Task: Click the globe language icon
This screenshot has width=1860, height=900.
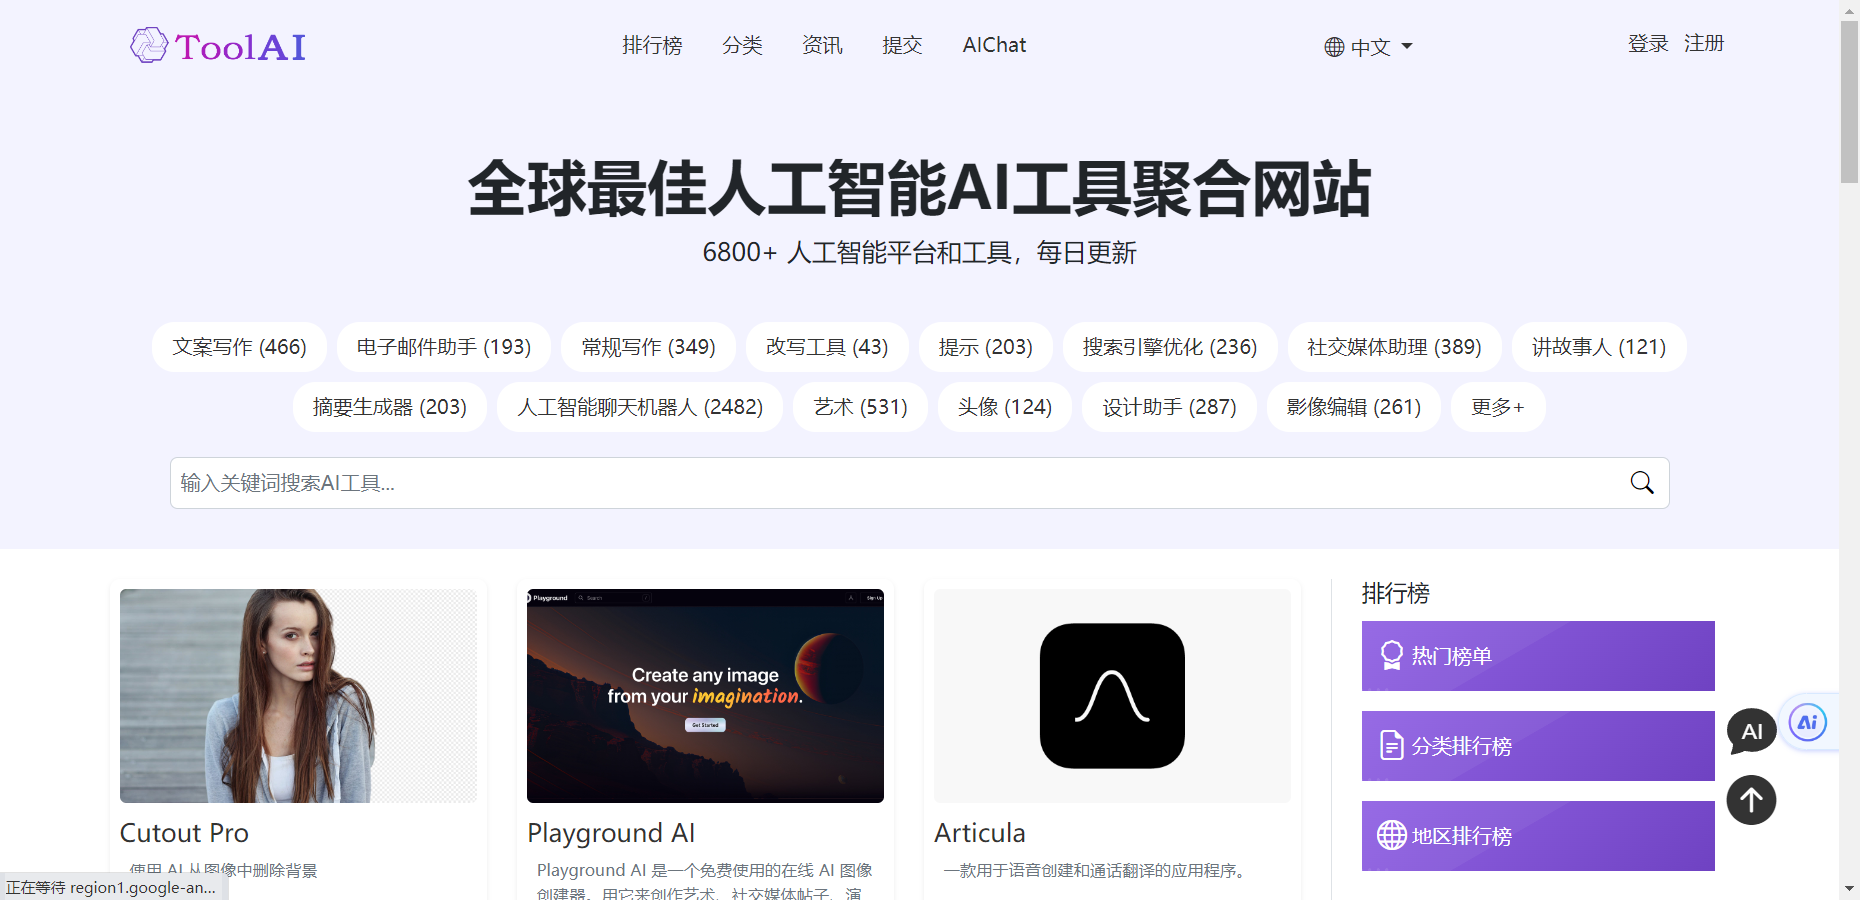Action: pos(1334,47)
